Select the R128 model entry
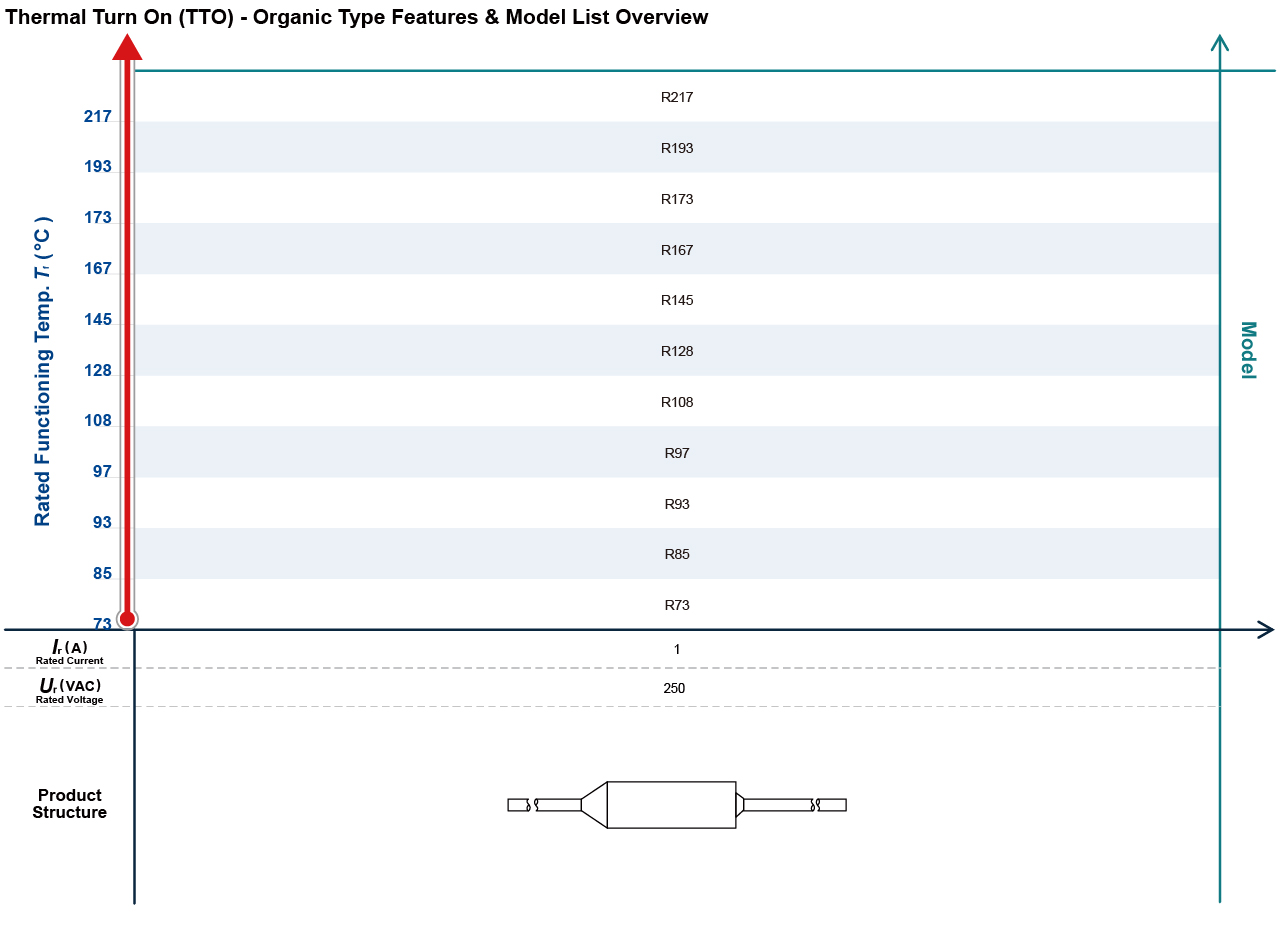The height and width of the screenshot is (940, 1280). tap(676, 351)
